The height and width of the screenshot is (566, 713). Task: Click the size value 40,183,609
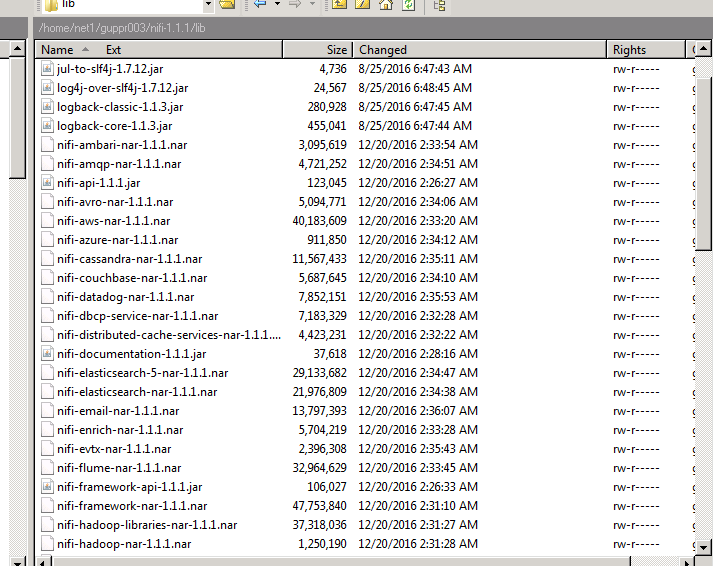(319, 221)
